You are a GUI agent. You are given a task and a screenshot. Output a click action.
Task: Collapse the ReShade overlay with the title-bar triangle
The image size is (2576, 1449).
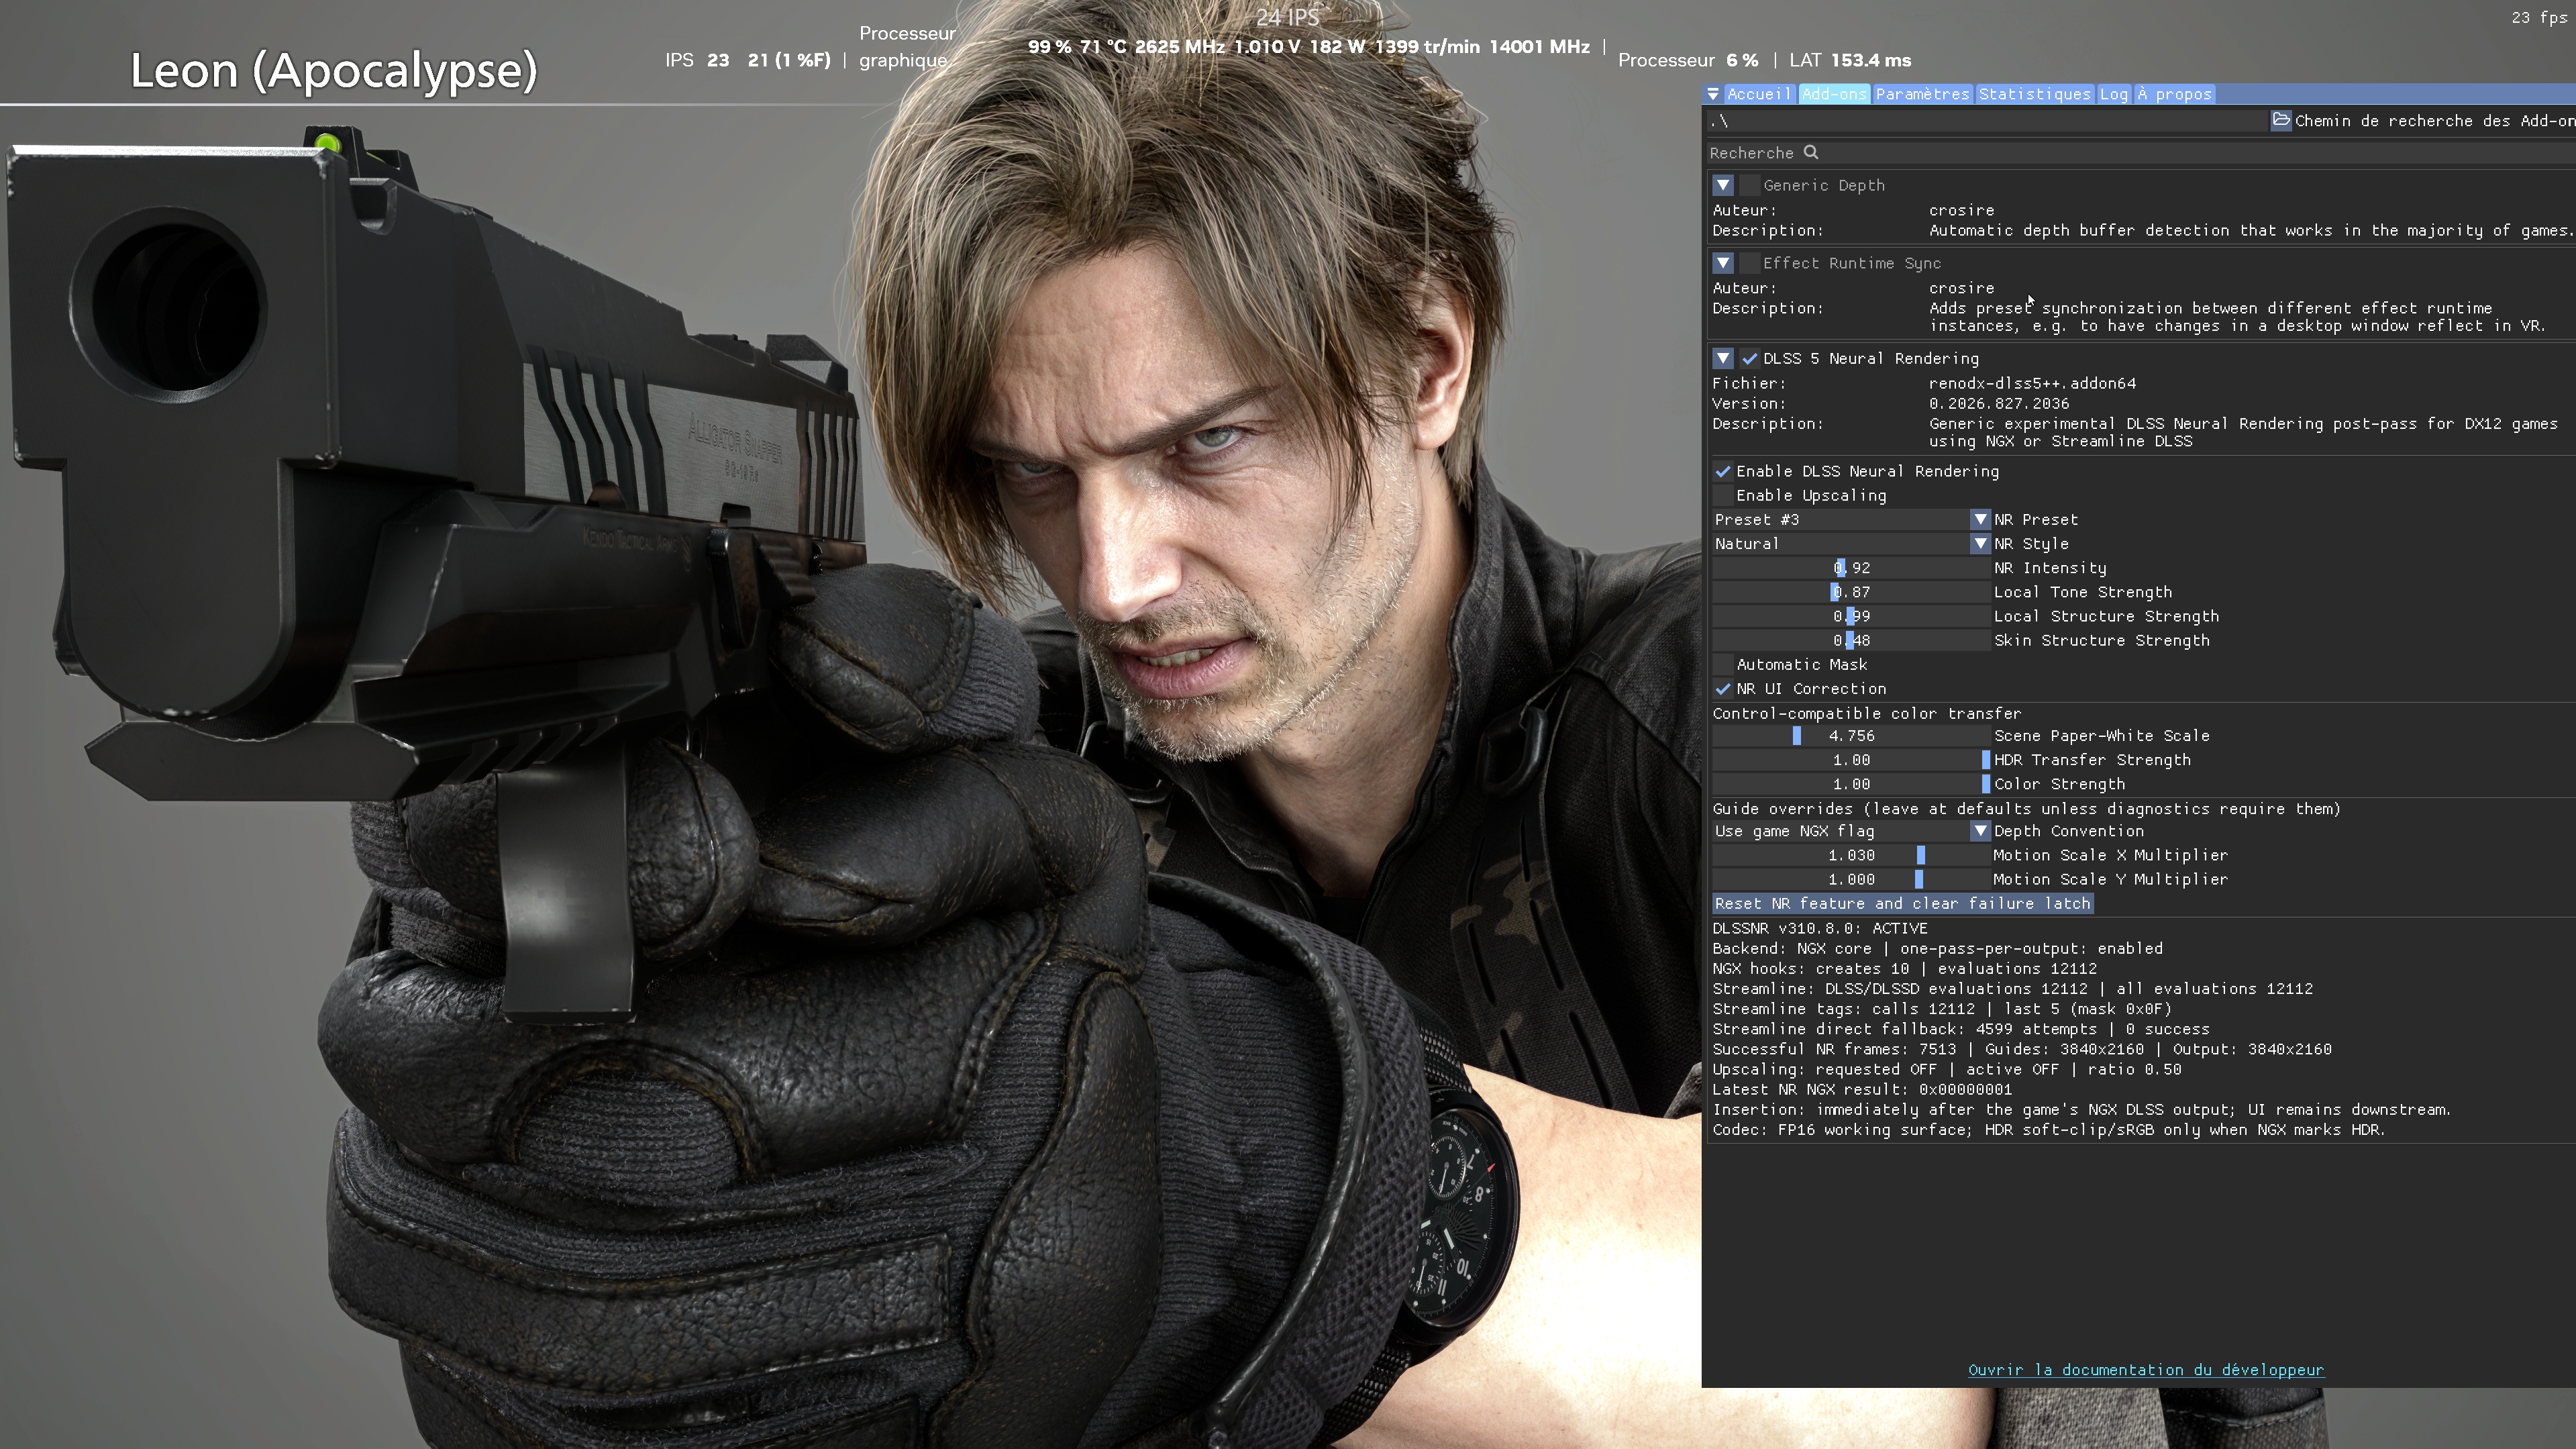(1713, 94)
